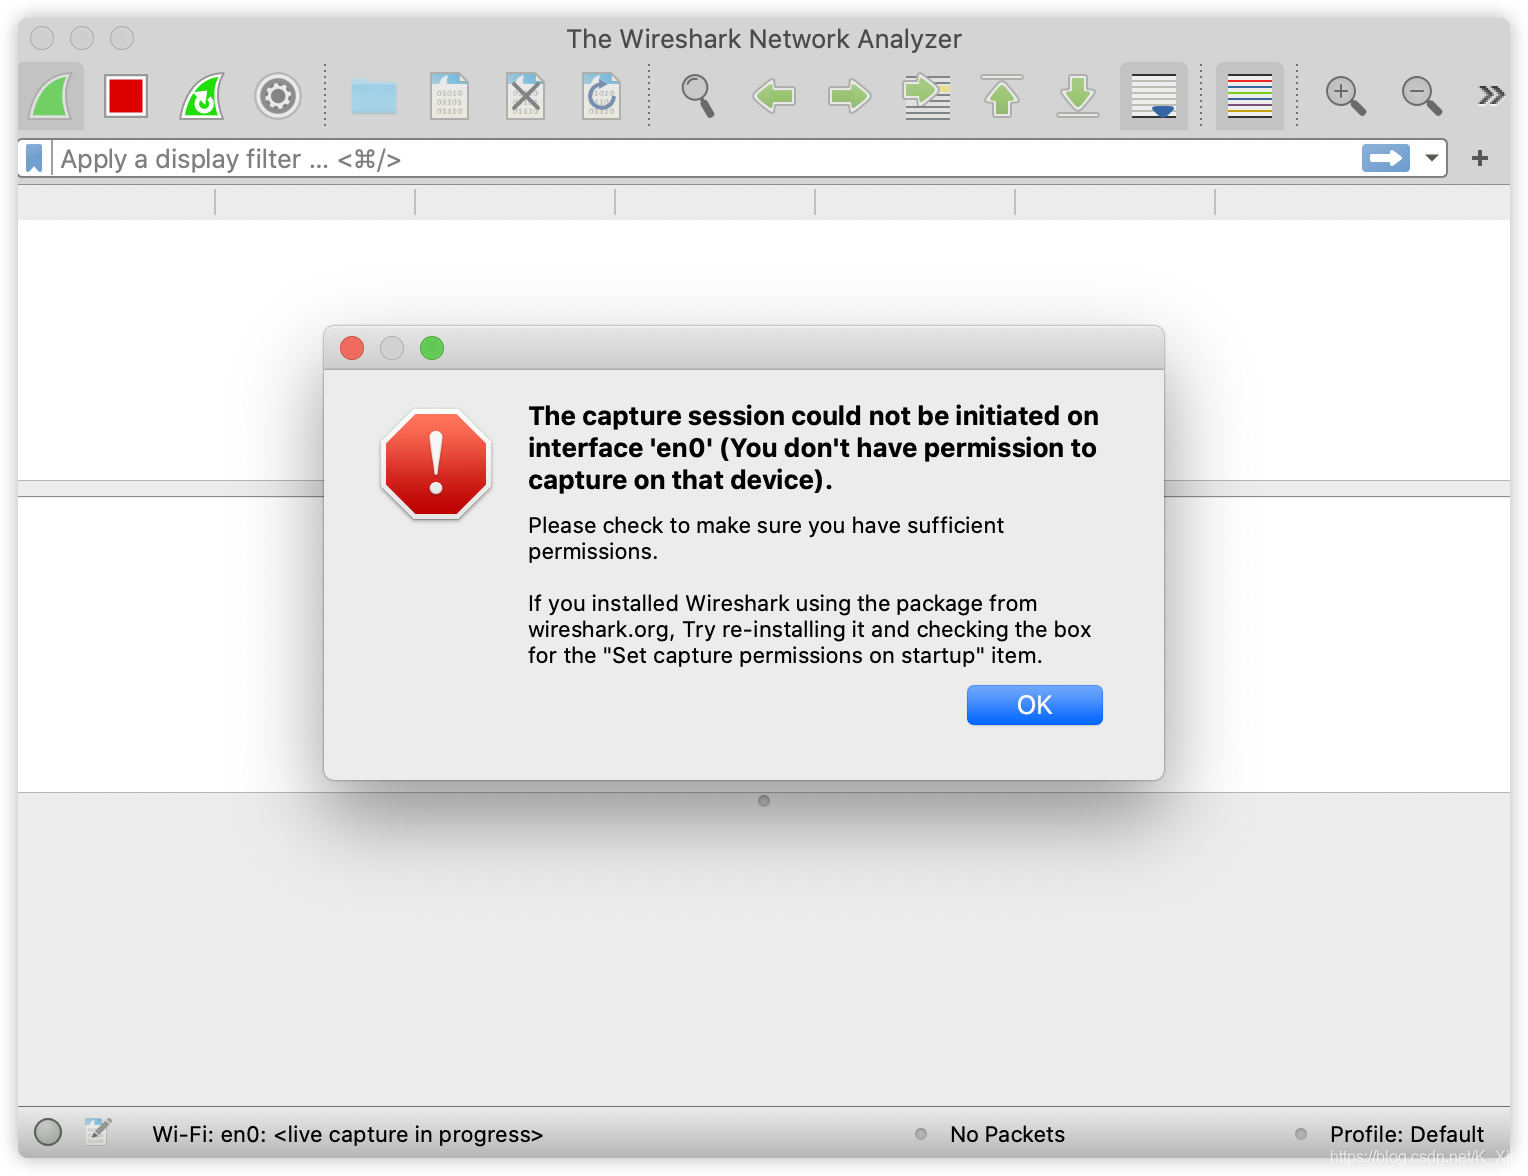This screenshot has width=1528, height=1176.
Task: Open the display filter history dropdown
Action: point(1432,158)
